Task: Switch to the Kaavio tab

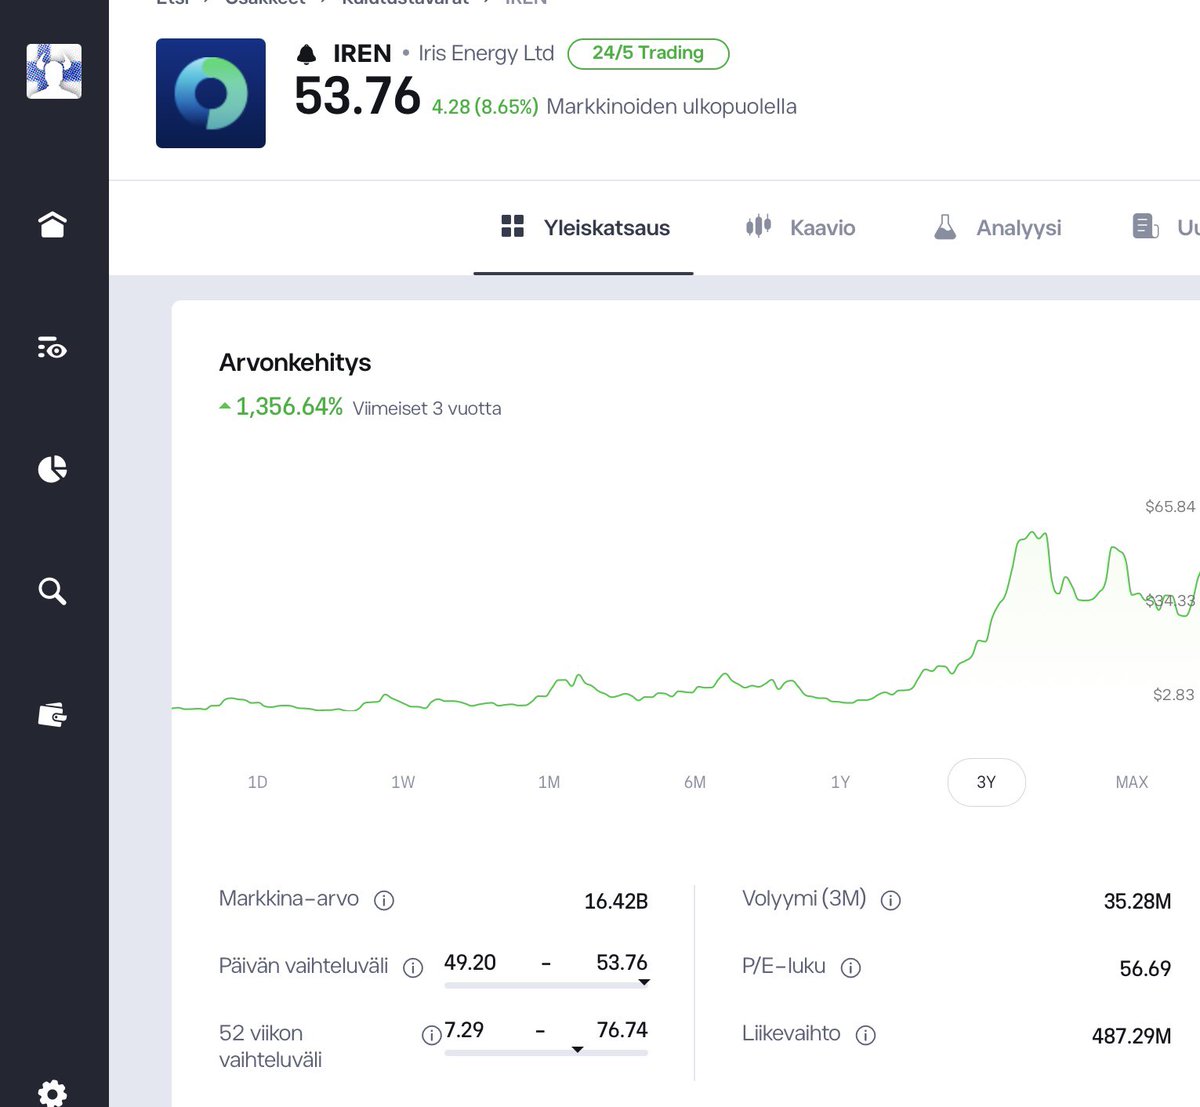Action: [x=800, y=228]
